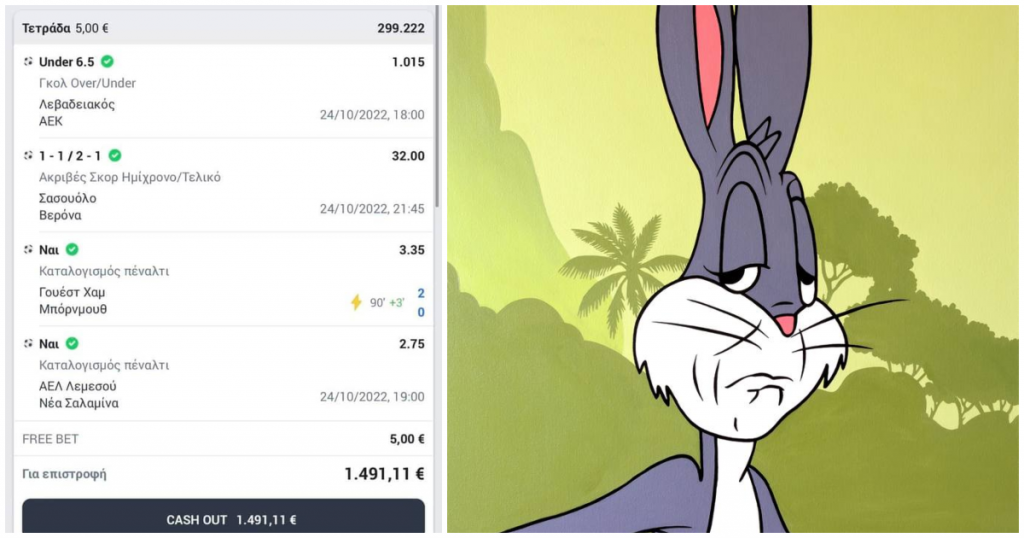Viewport: 1024px width, 538px height.
Task: Click the football icon on the Γουέστ Χαμ bet
Action: coord(28,249)
